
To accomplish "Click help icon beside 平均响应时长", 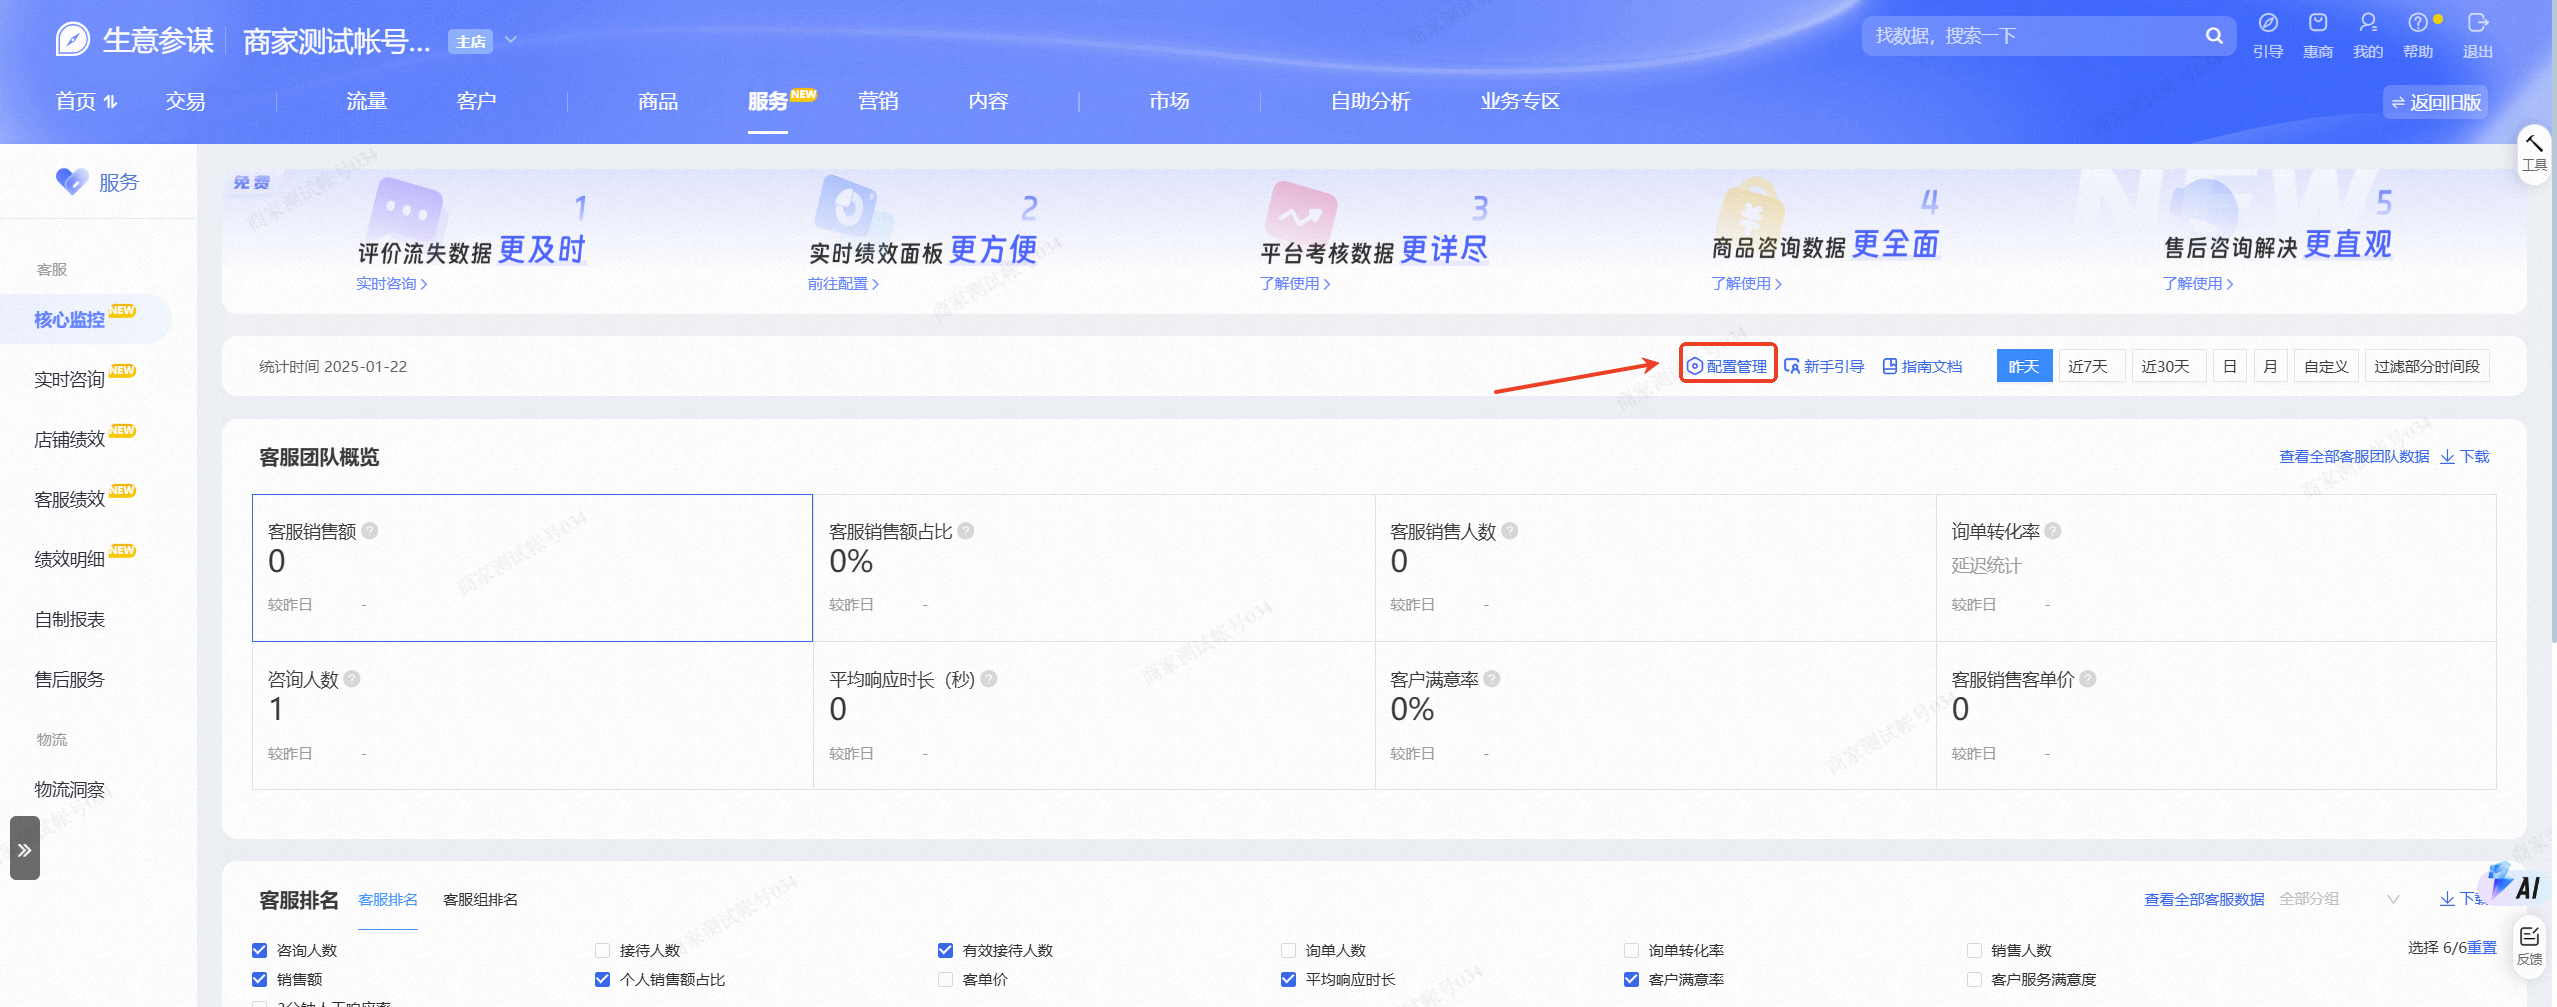I will click(989, 679).
